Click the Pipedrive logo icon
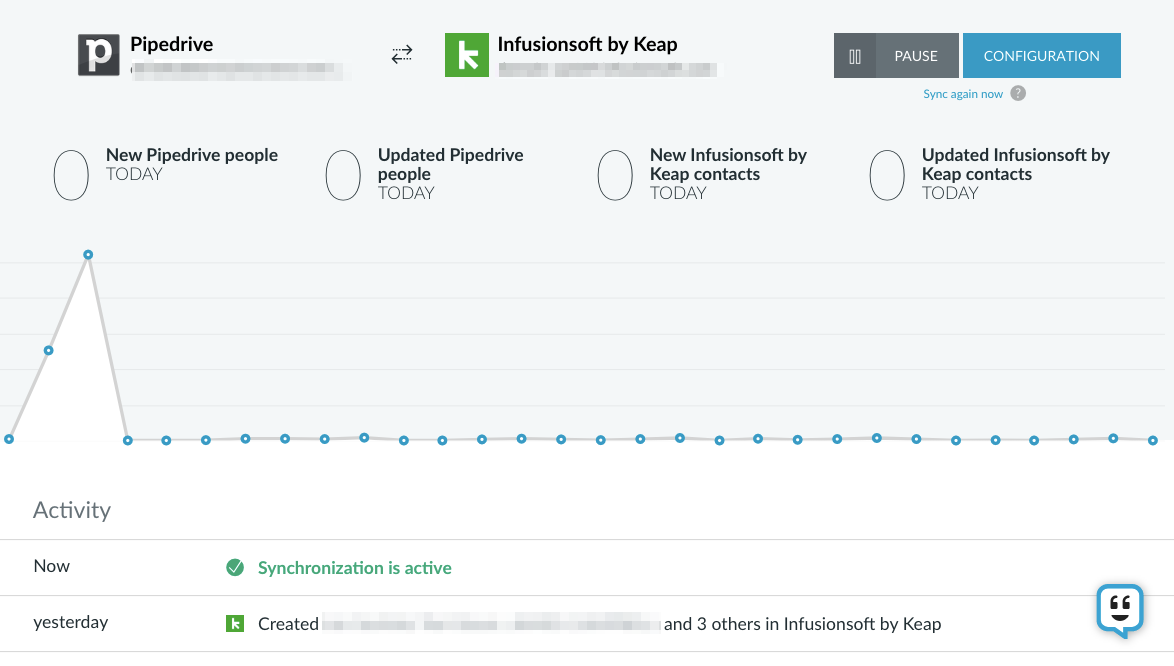Screen dimensions: 1174x666 tap(99, 55)
